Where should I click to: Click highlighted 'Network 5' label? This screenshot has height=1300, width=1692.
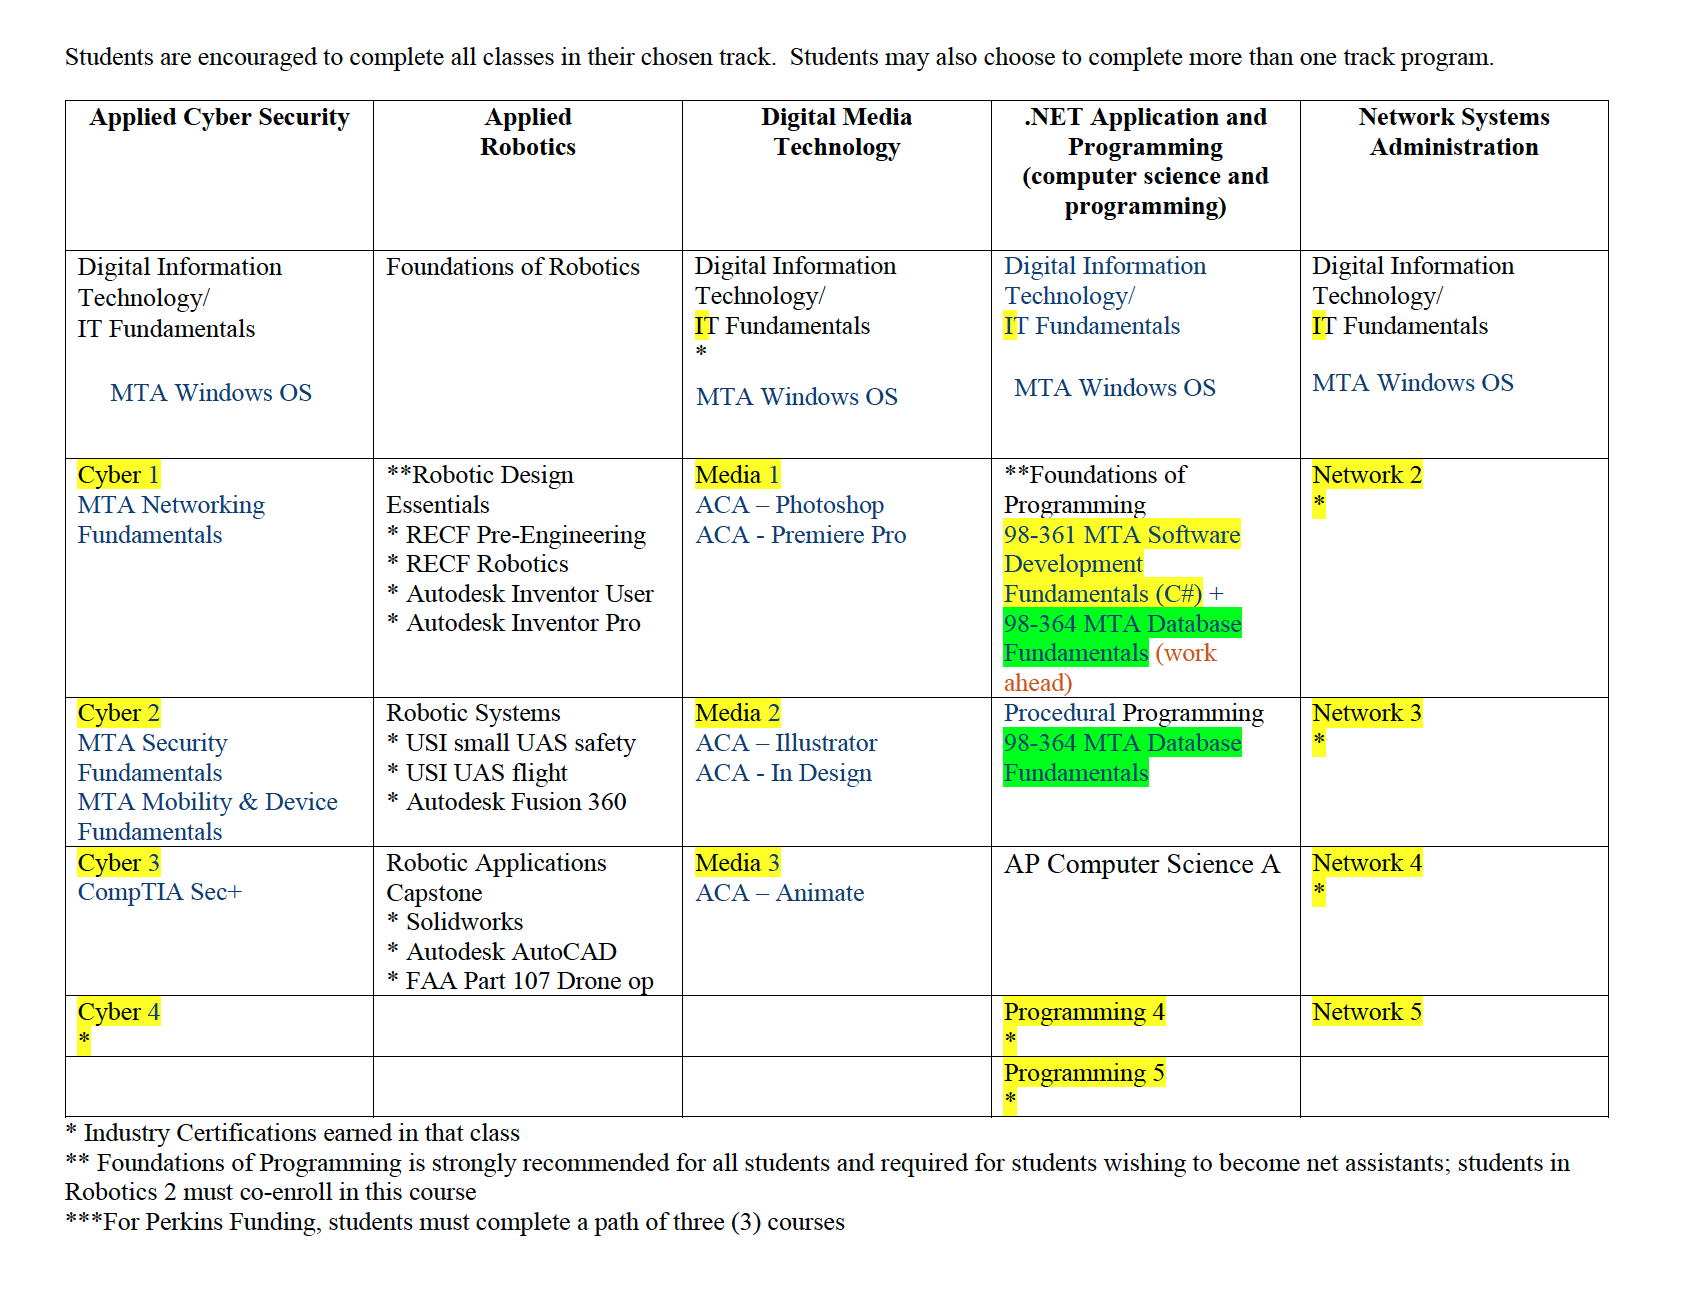point(1367,1012)
